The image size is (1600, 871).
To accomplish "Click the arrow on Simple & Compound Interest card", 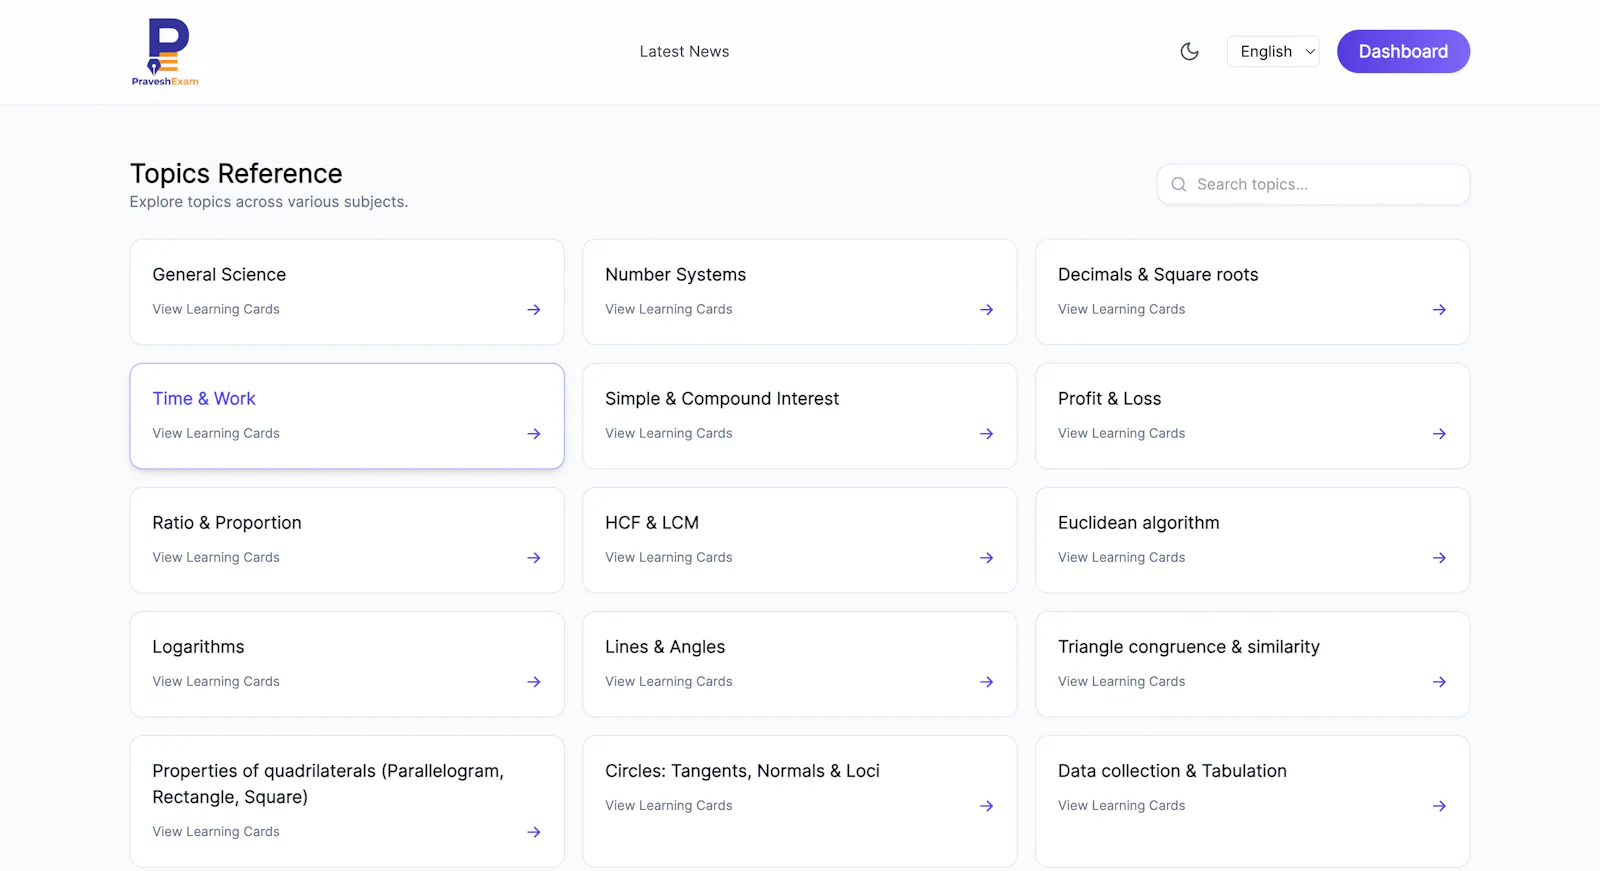I will pyautogui.click(x=987, y=434).
